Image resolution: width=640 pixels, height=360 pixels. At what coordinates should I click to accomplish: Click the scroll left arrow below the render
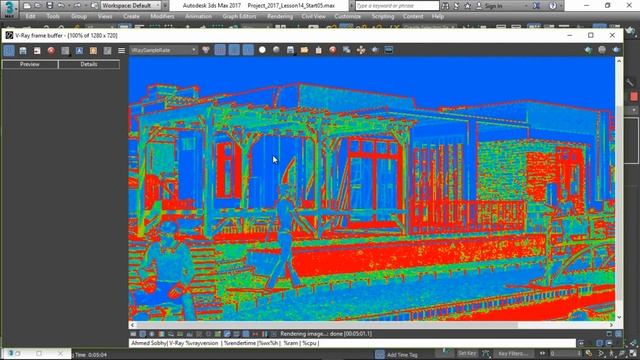132,325
